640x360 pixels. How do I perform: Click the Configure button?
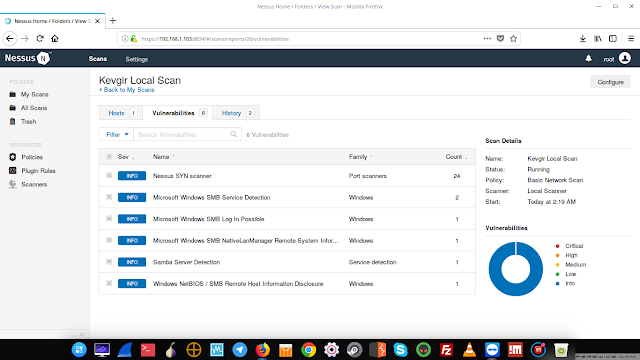tap(610, 82)
